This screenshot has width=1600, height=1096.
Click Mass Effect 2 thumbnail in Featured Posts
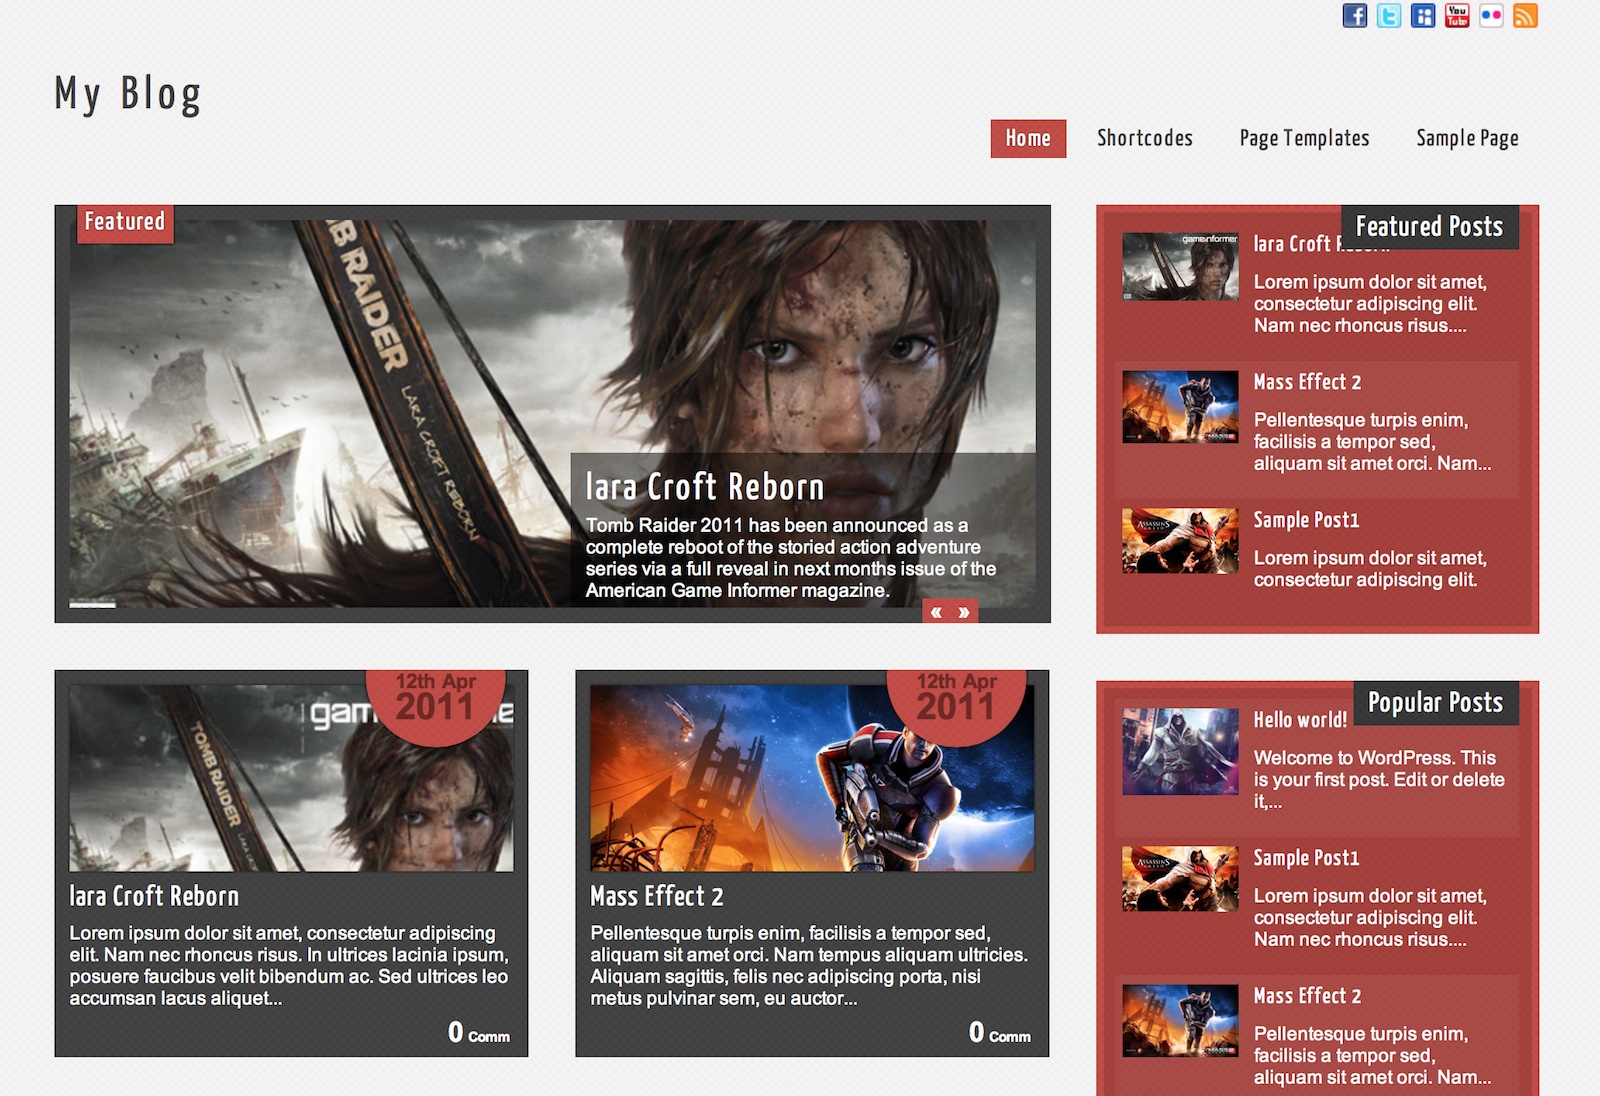1180,407
